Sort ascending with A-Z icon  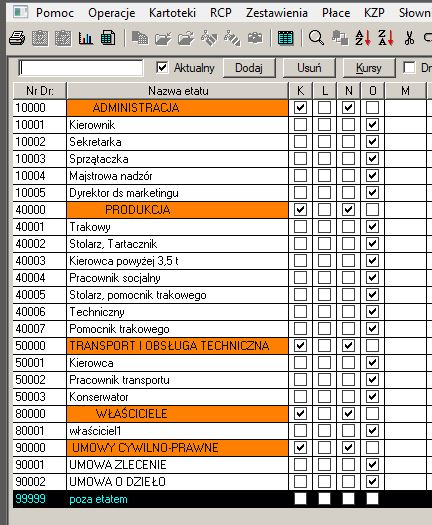click(x=363, y=38)
